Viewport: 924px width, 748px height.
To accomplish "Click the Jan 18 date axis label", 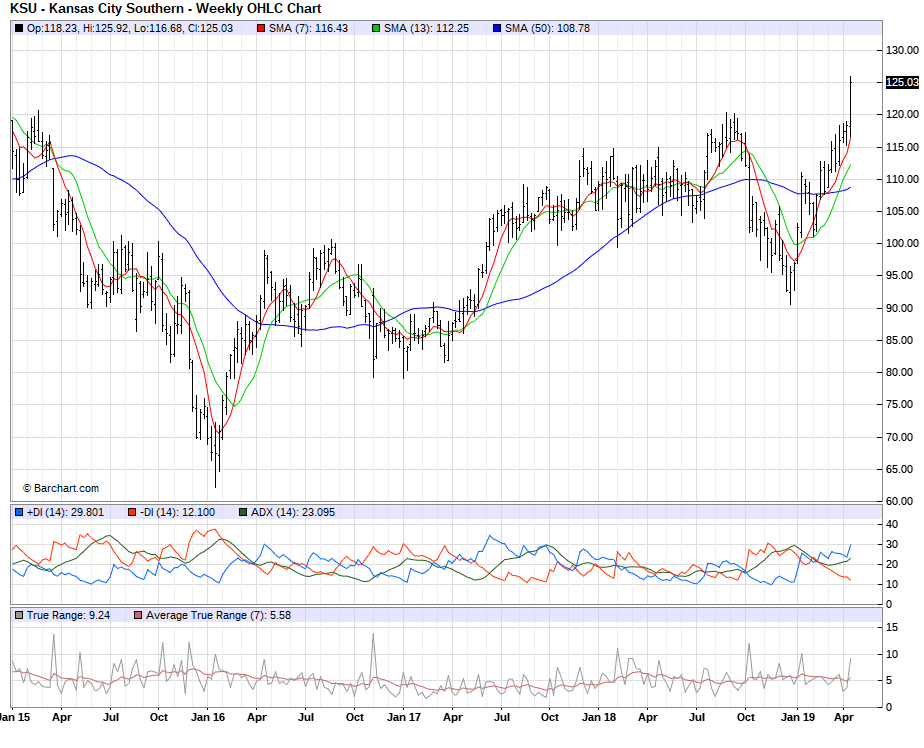I will coord(599,717).
